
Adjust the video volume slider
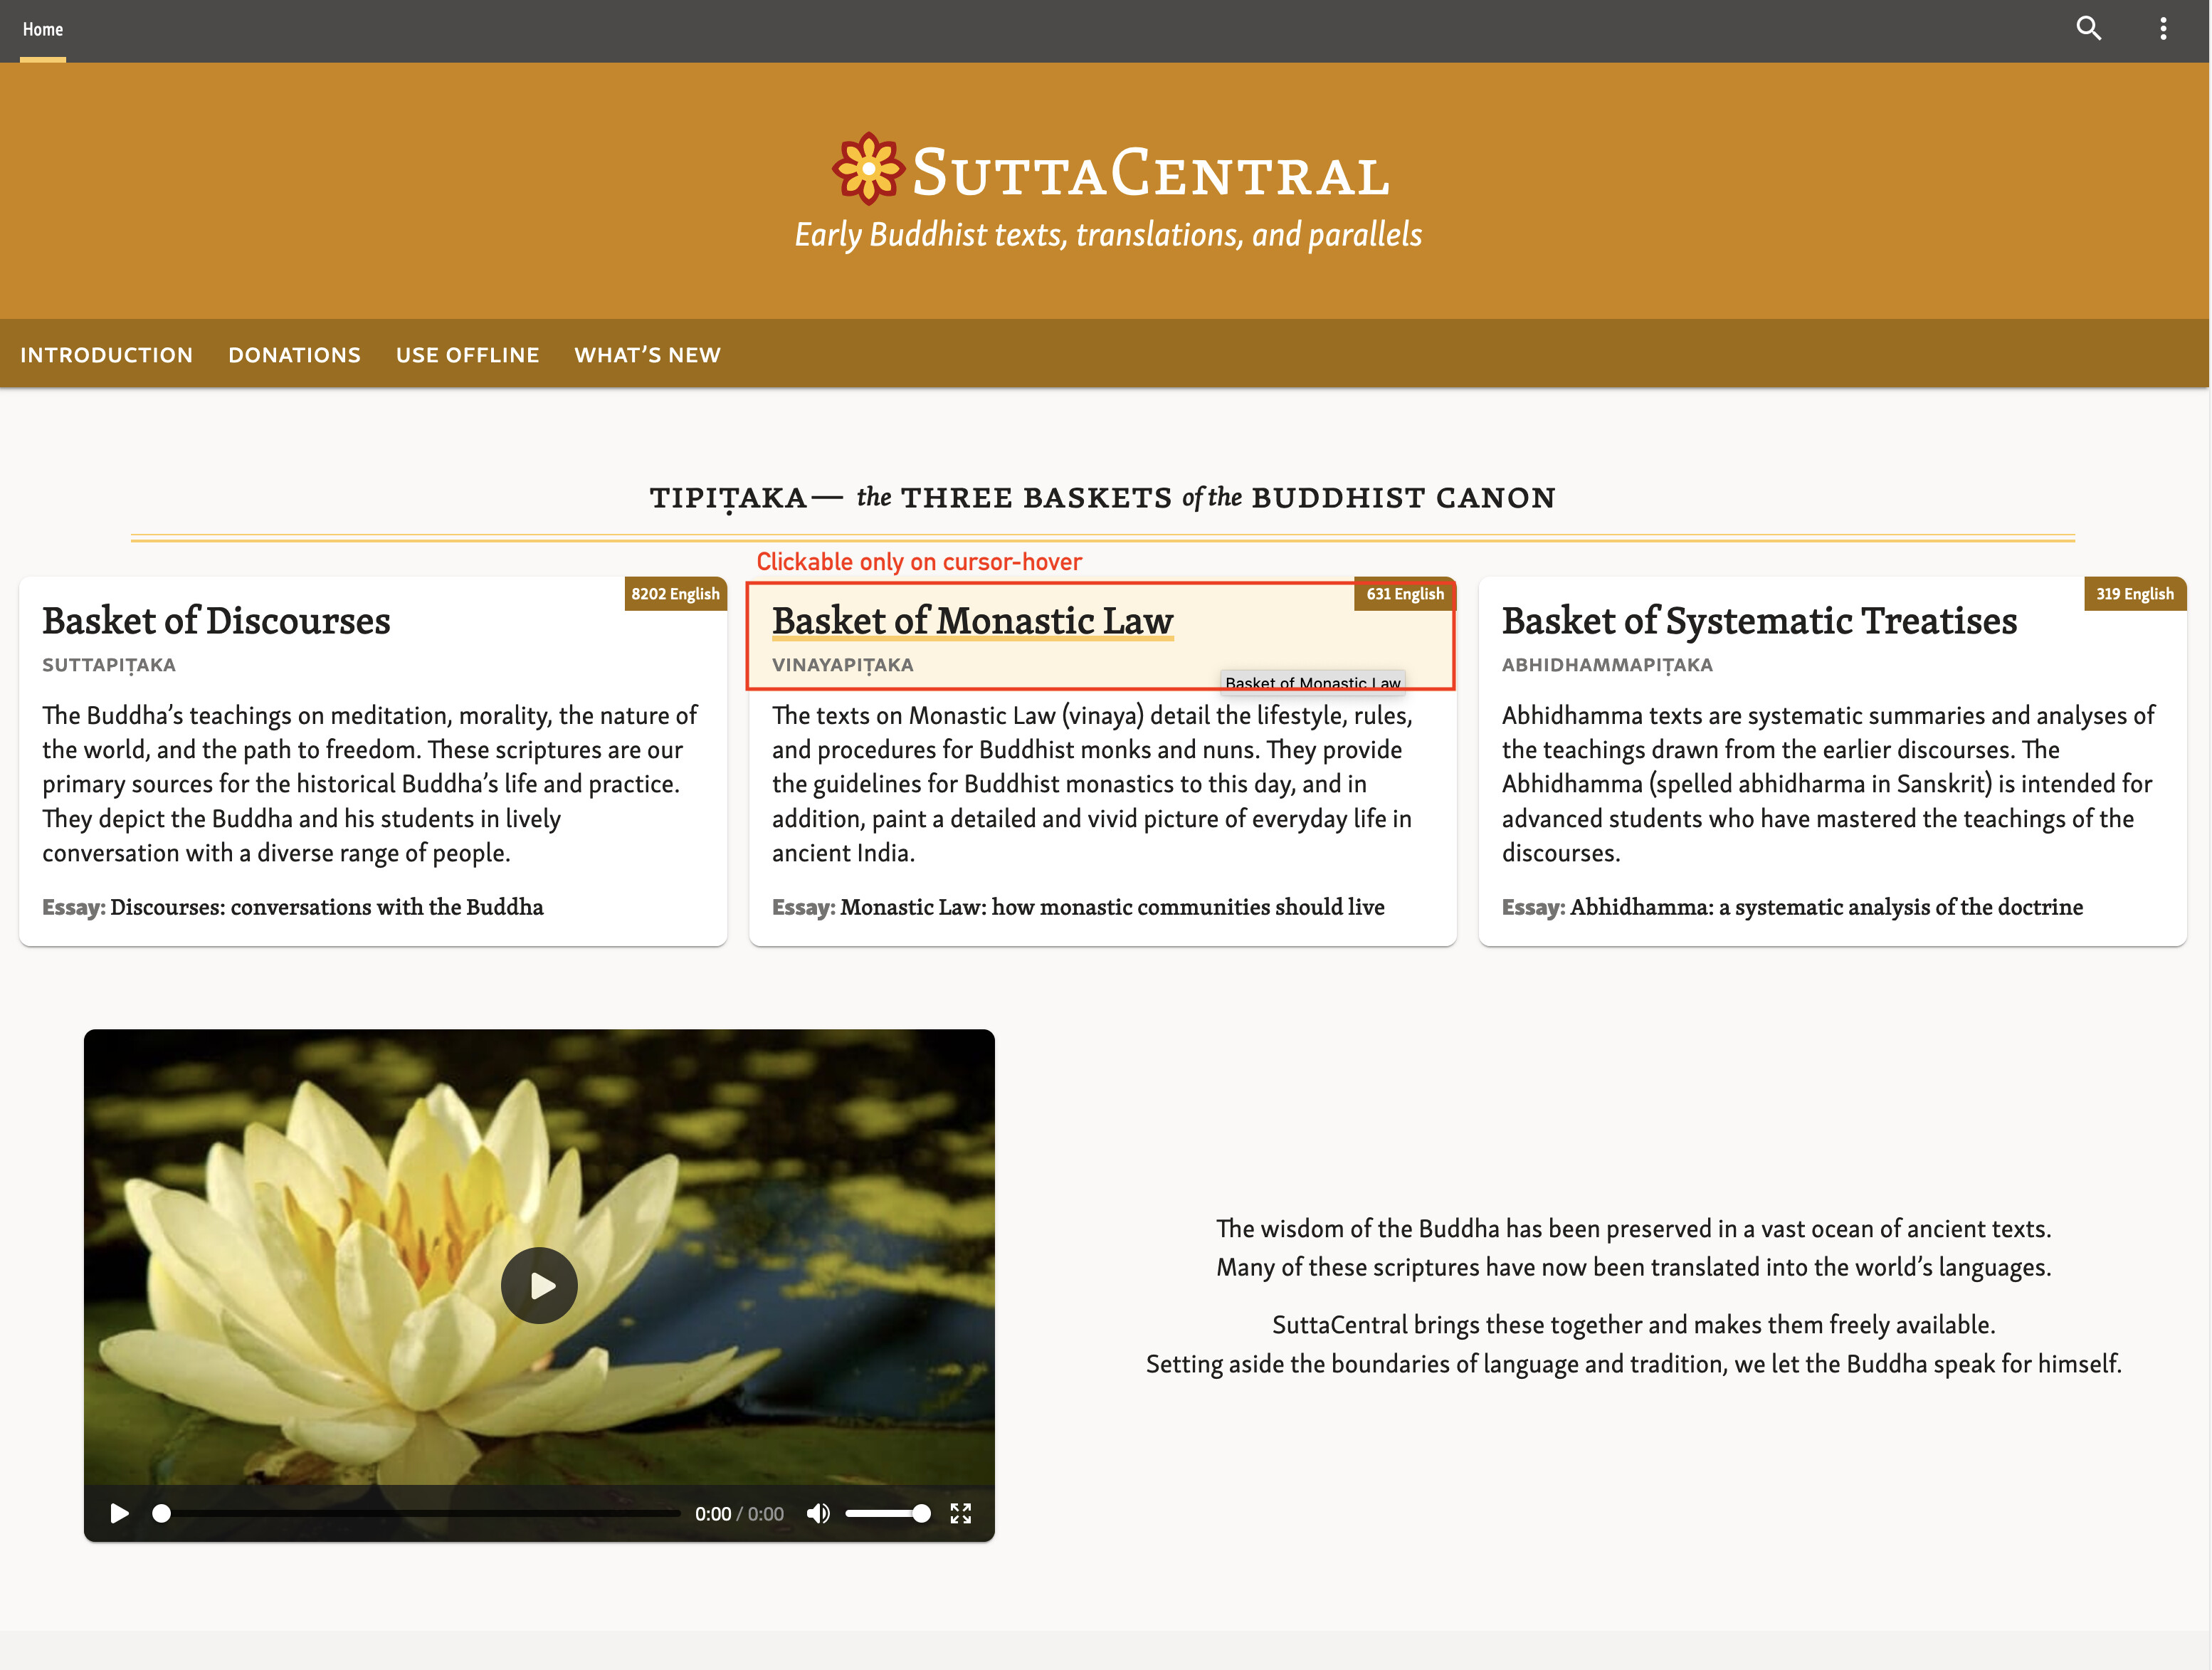pos(888,1513)
